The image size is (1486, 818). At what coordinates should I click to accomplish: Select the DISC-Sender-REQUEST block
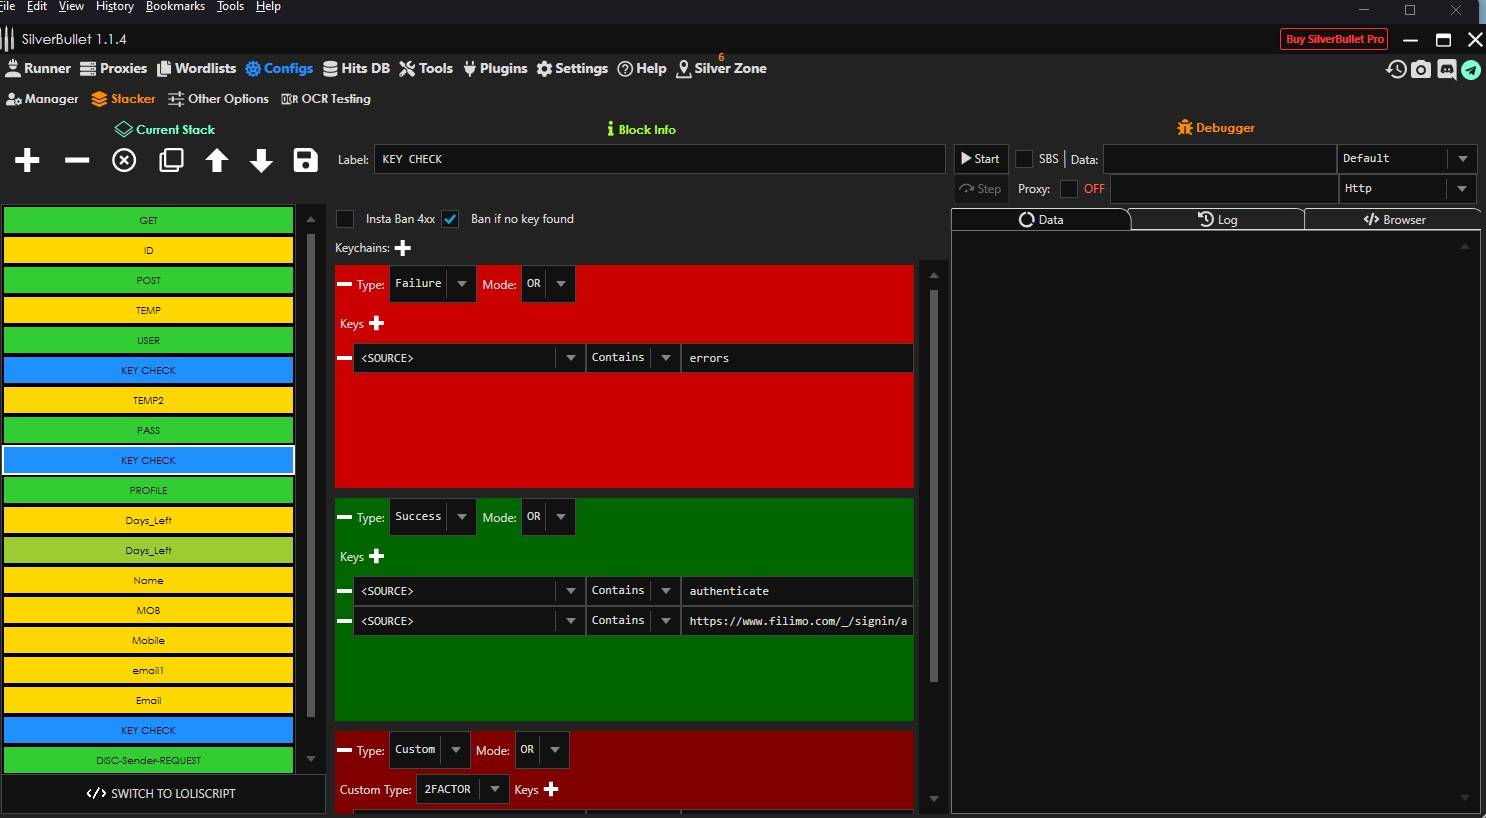148,760
